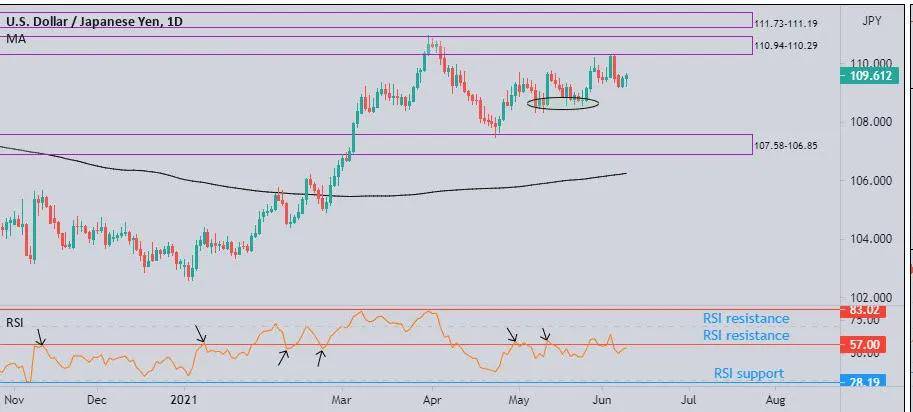Image resolution: width=913 pixels, height=412 pixels.
Task: Select the RSI support text label
Action: coord(749,374)
